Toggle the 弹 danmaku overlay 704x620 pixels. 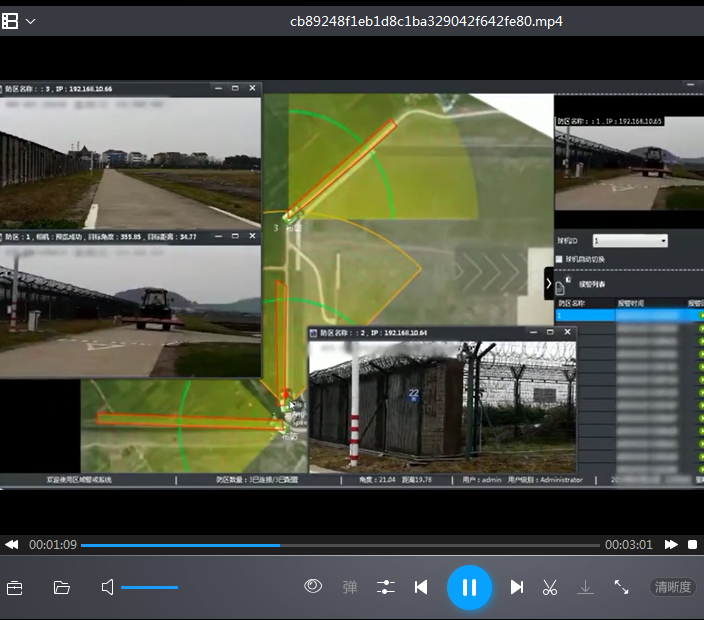349,587
